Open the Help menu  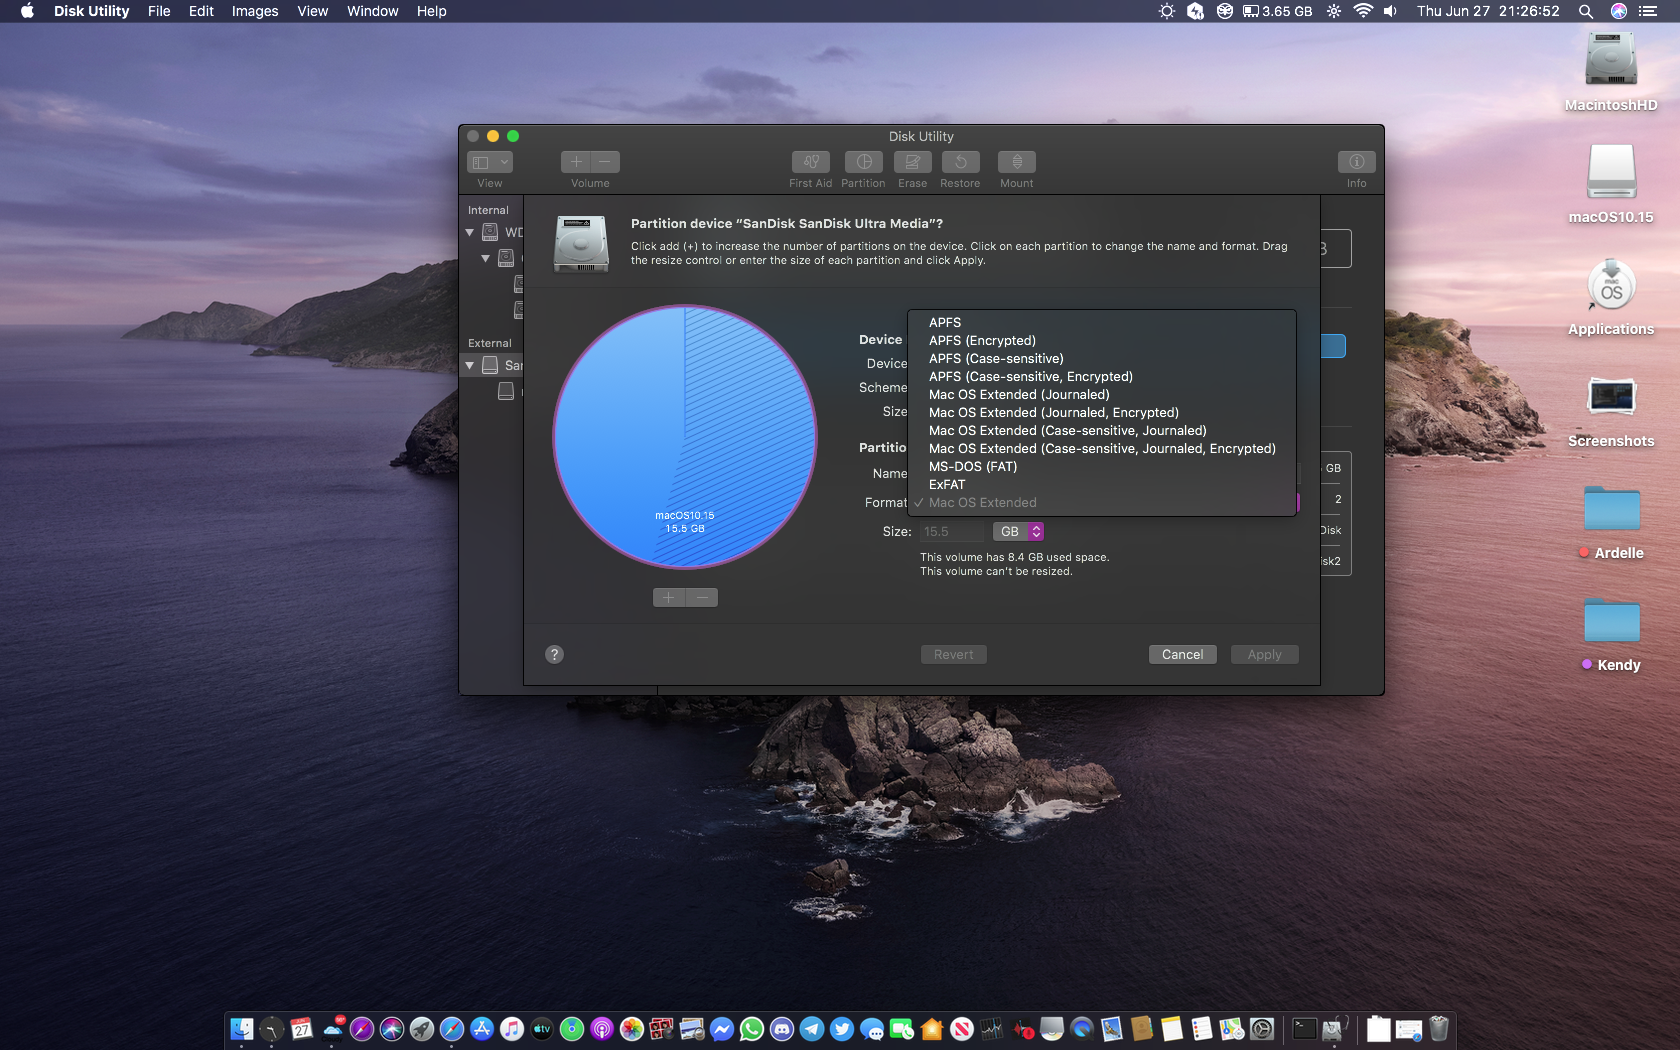(431, 11)
